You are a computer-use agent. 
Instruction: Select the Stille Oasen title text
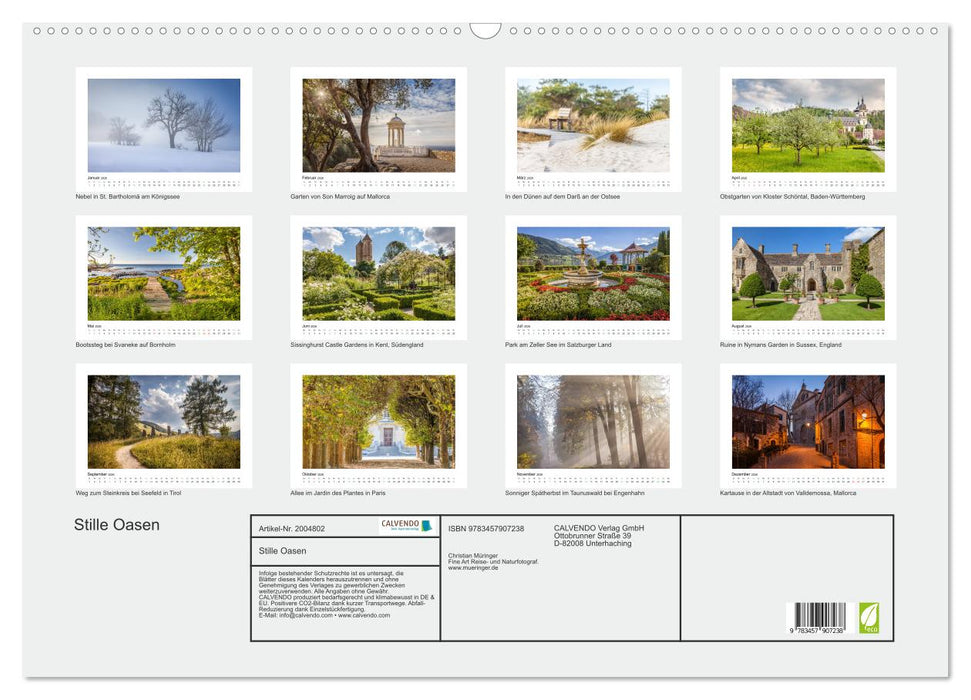tap(116, 524)
